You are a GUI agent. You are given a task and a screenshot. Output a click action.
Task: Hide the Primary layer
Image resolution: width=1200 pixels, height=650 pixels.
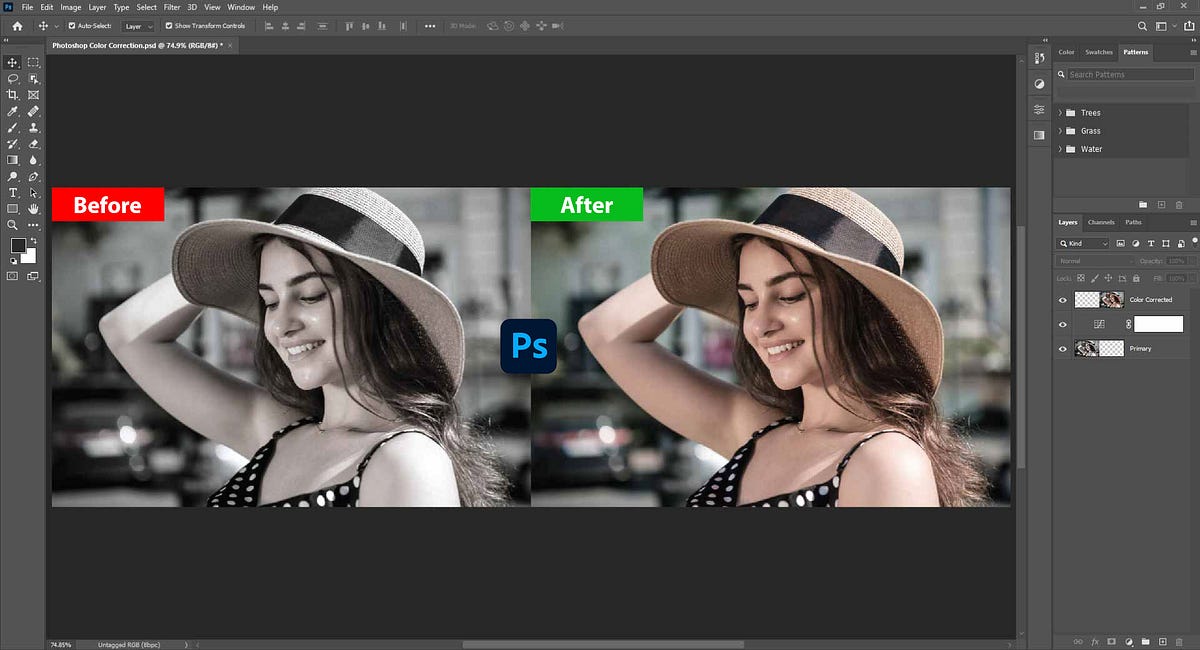tap(1063, 348)
